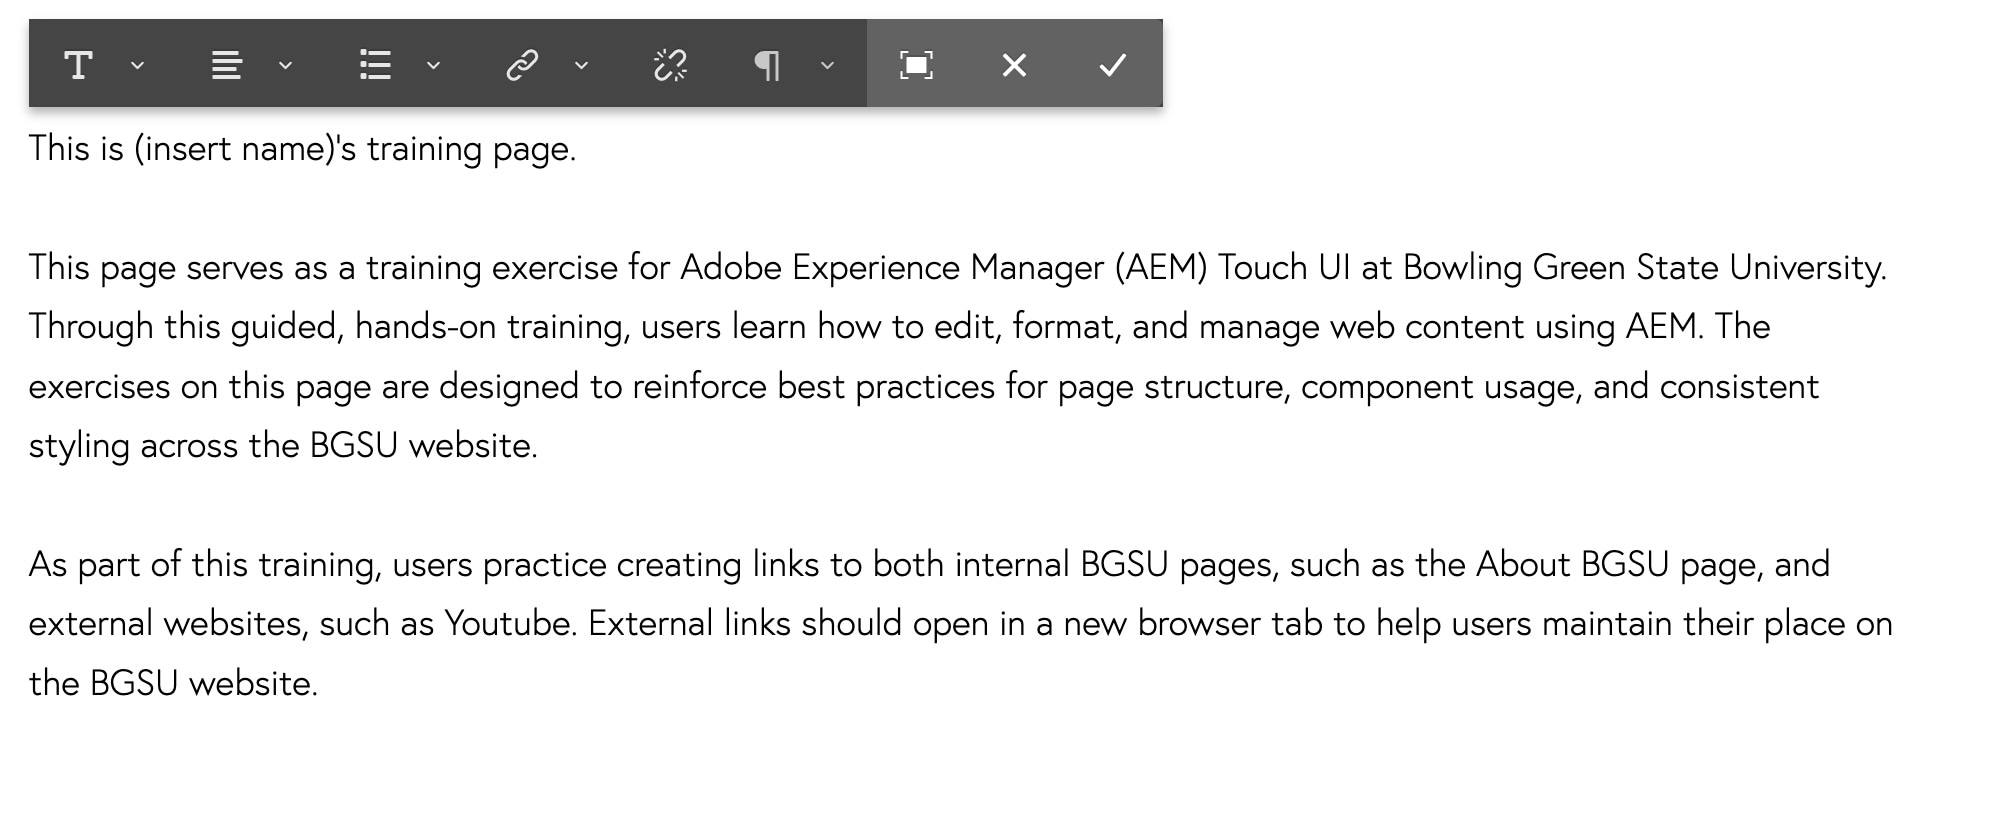Click the word 'Youtube' in the text
Viewport: 2004px width, 828px height.
click(x=508, y=624)
